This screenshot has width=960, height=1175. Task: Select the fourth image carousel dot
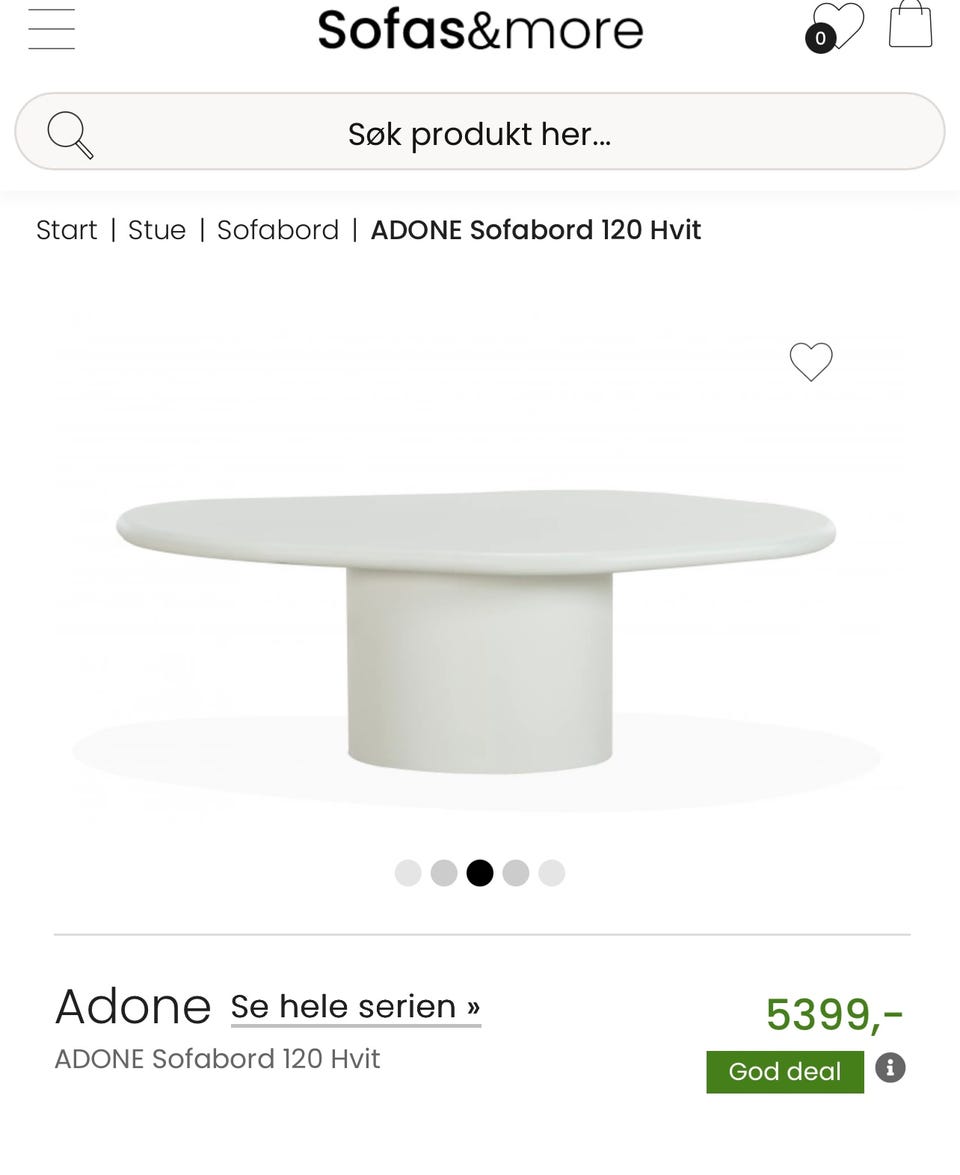coord(516,873)
